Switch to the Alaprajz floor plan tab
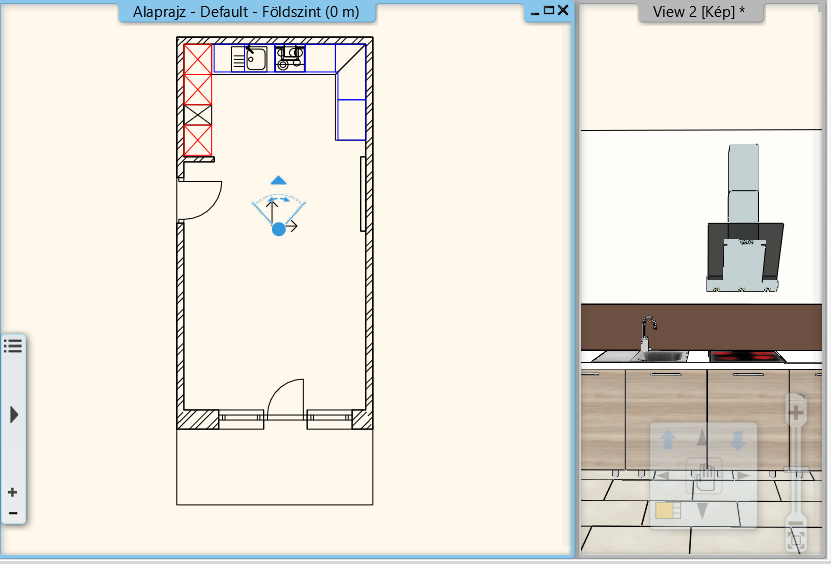 click(246, 12)
